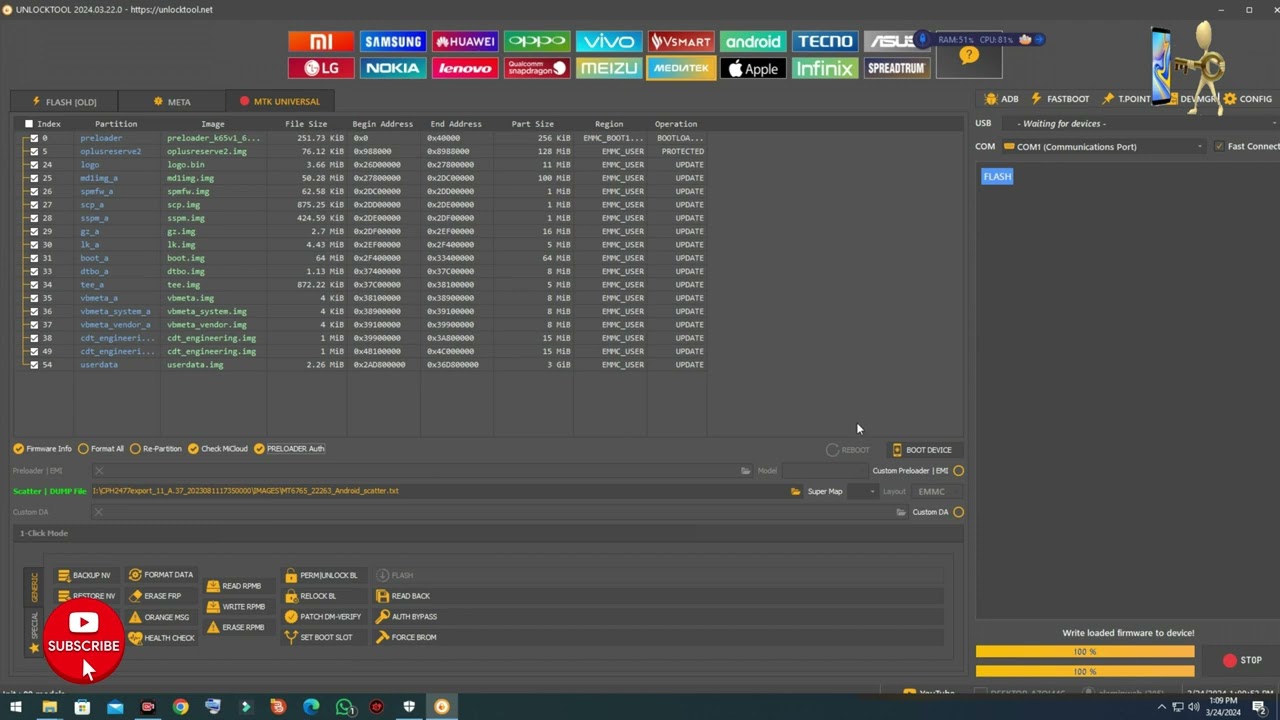The width and height of the screenshot is (1280, 720).
Task: Toggle the PRELOADER Auth option
Action: point(289,449)
